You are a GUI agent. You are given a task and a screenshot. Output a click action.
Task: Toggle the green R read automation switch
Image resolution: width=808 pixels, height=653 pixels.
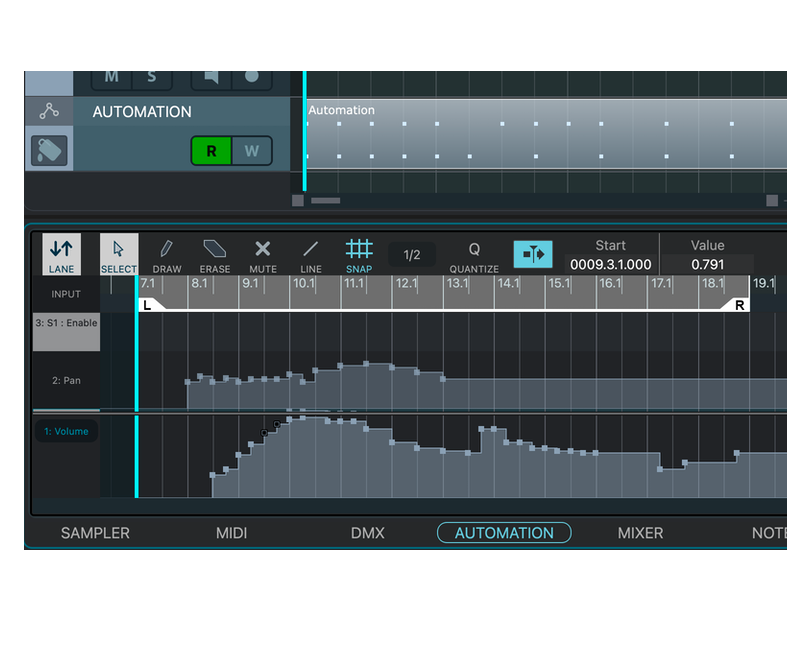(213, 151)
